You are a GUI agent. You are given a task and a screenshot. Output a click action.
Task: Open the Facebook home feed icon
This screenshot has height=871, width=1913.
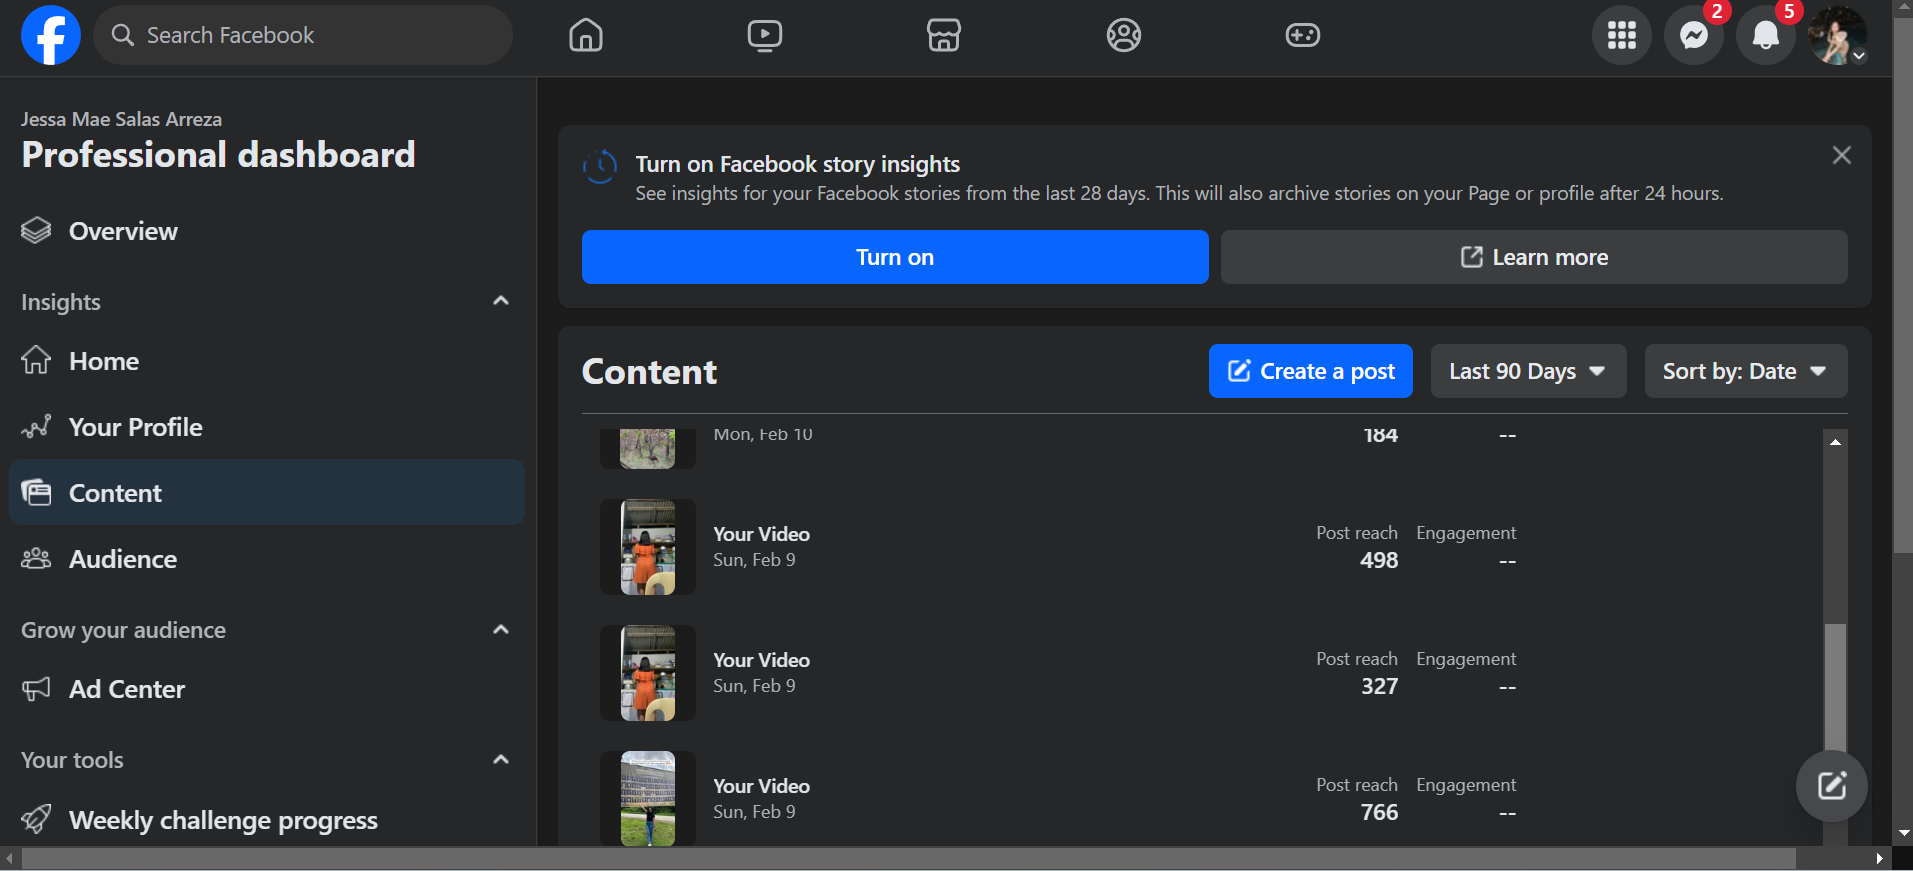(x=586, y=36)
